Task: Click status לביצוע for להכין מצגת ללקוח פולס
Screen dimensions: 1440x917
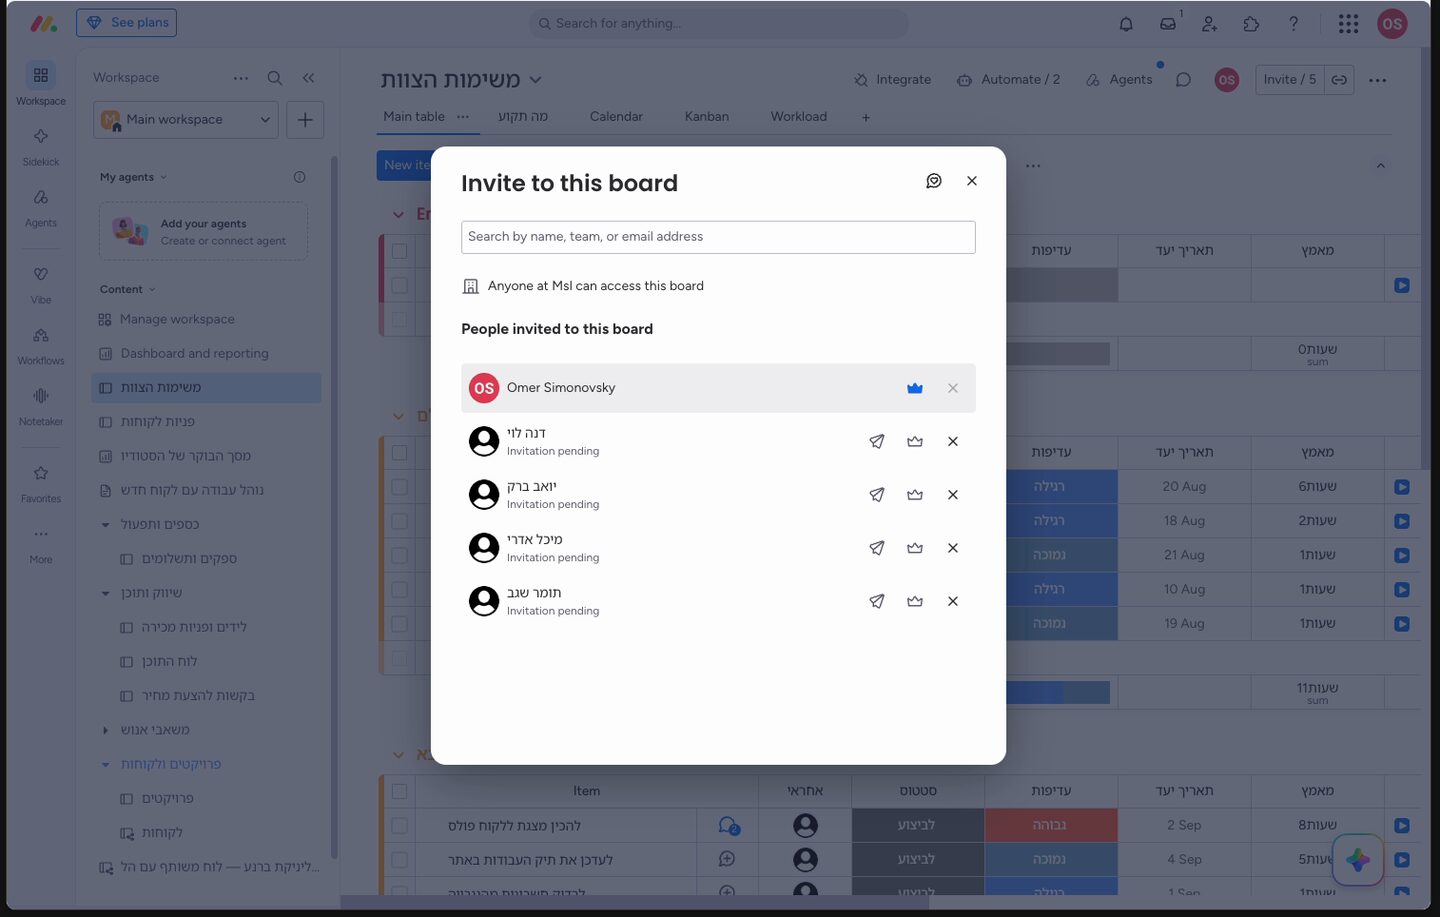Action: coord(918,826)
